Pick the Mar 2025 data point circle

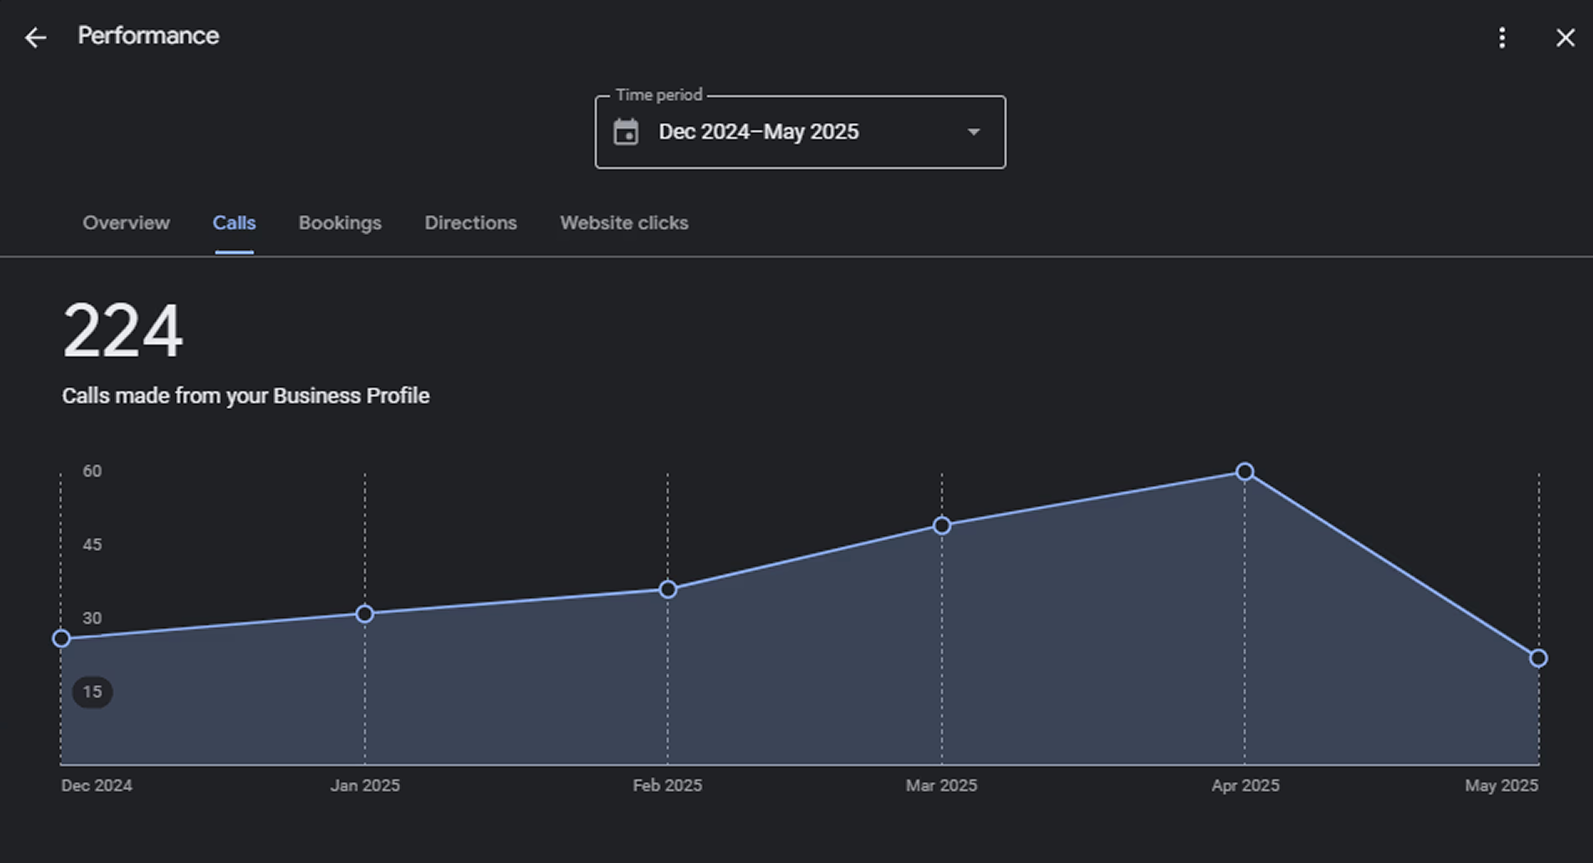[x=942, y=525]
